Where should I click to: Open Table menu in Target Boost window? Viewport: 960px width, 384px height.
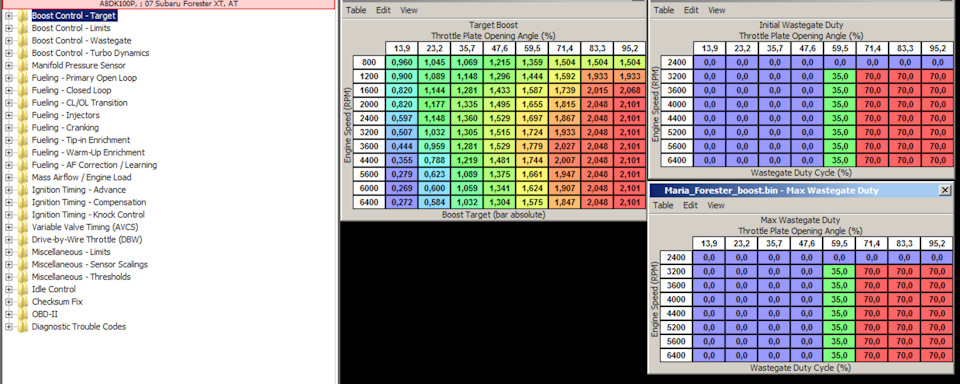click(355, 10)
